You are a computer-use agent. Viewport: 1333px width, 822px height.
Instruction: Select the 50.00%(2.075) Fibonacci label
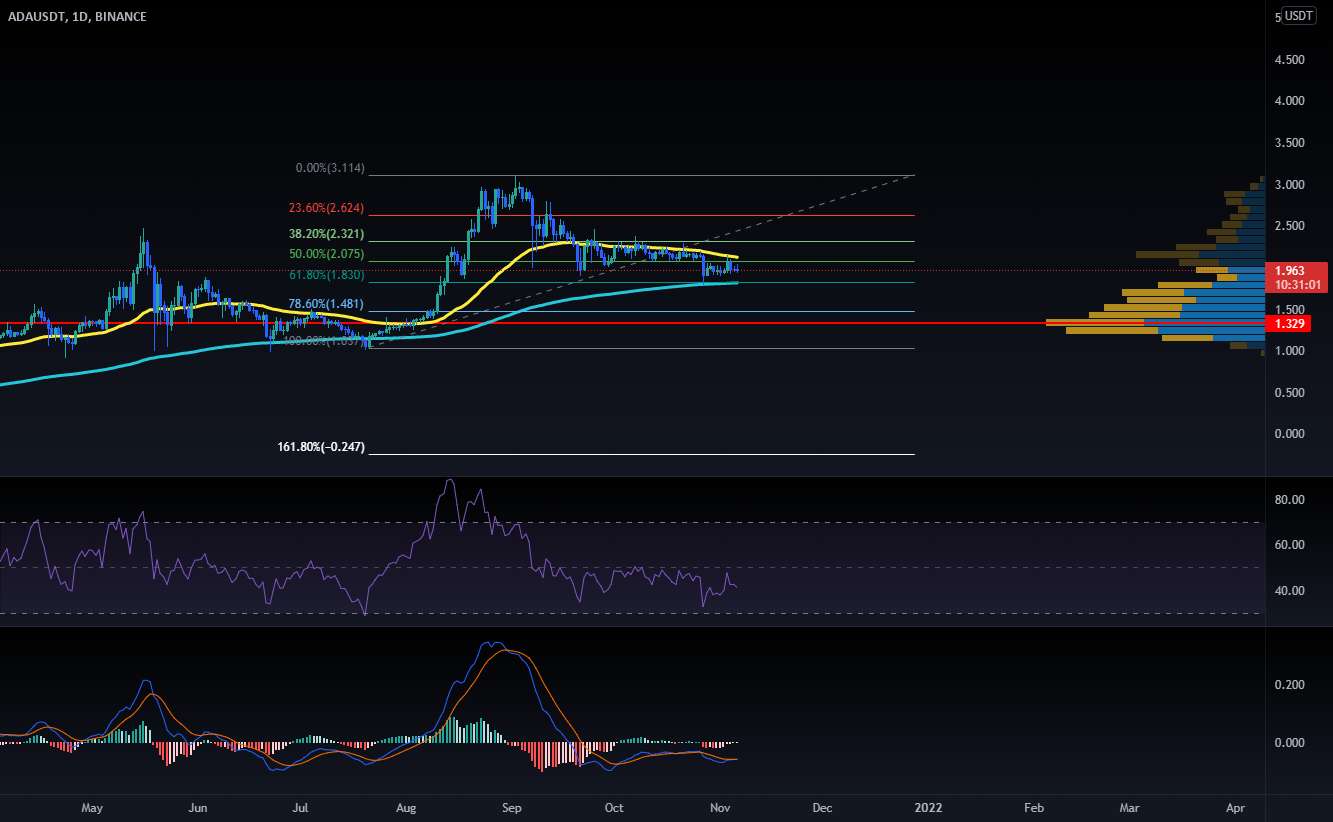click(327, 255)
